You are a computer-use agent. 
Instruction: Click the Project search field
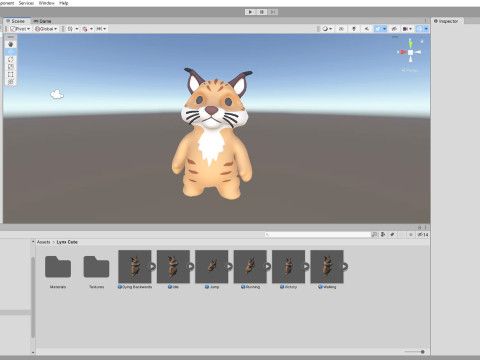pos(318,235)
